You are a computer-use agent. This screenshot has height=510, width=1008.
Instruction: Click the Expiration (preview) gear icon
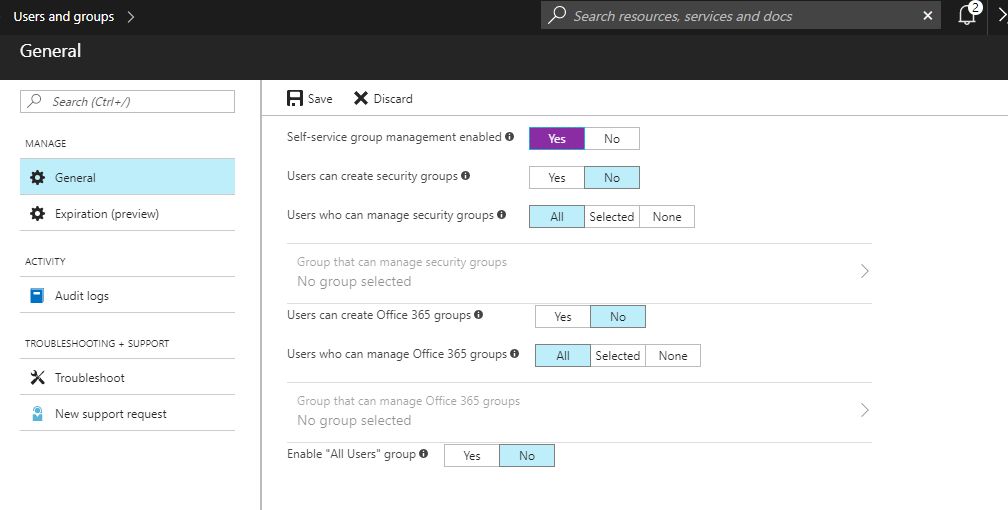37,214
